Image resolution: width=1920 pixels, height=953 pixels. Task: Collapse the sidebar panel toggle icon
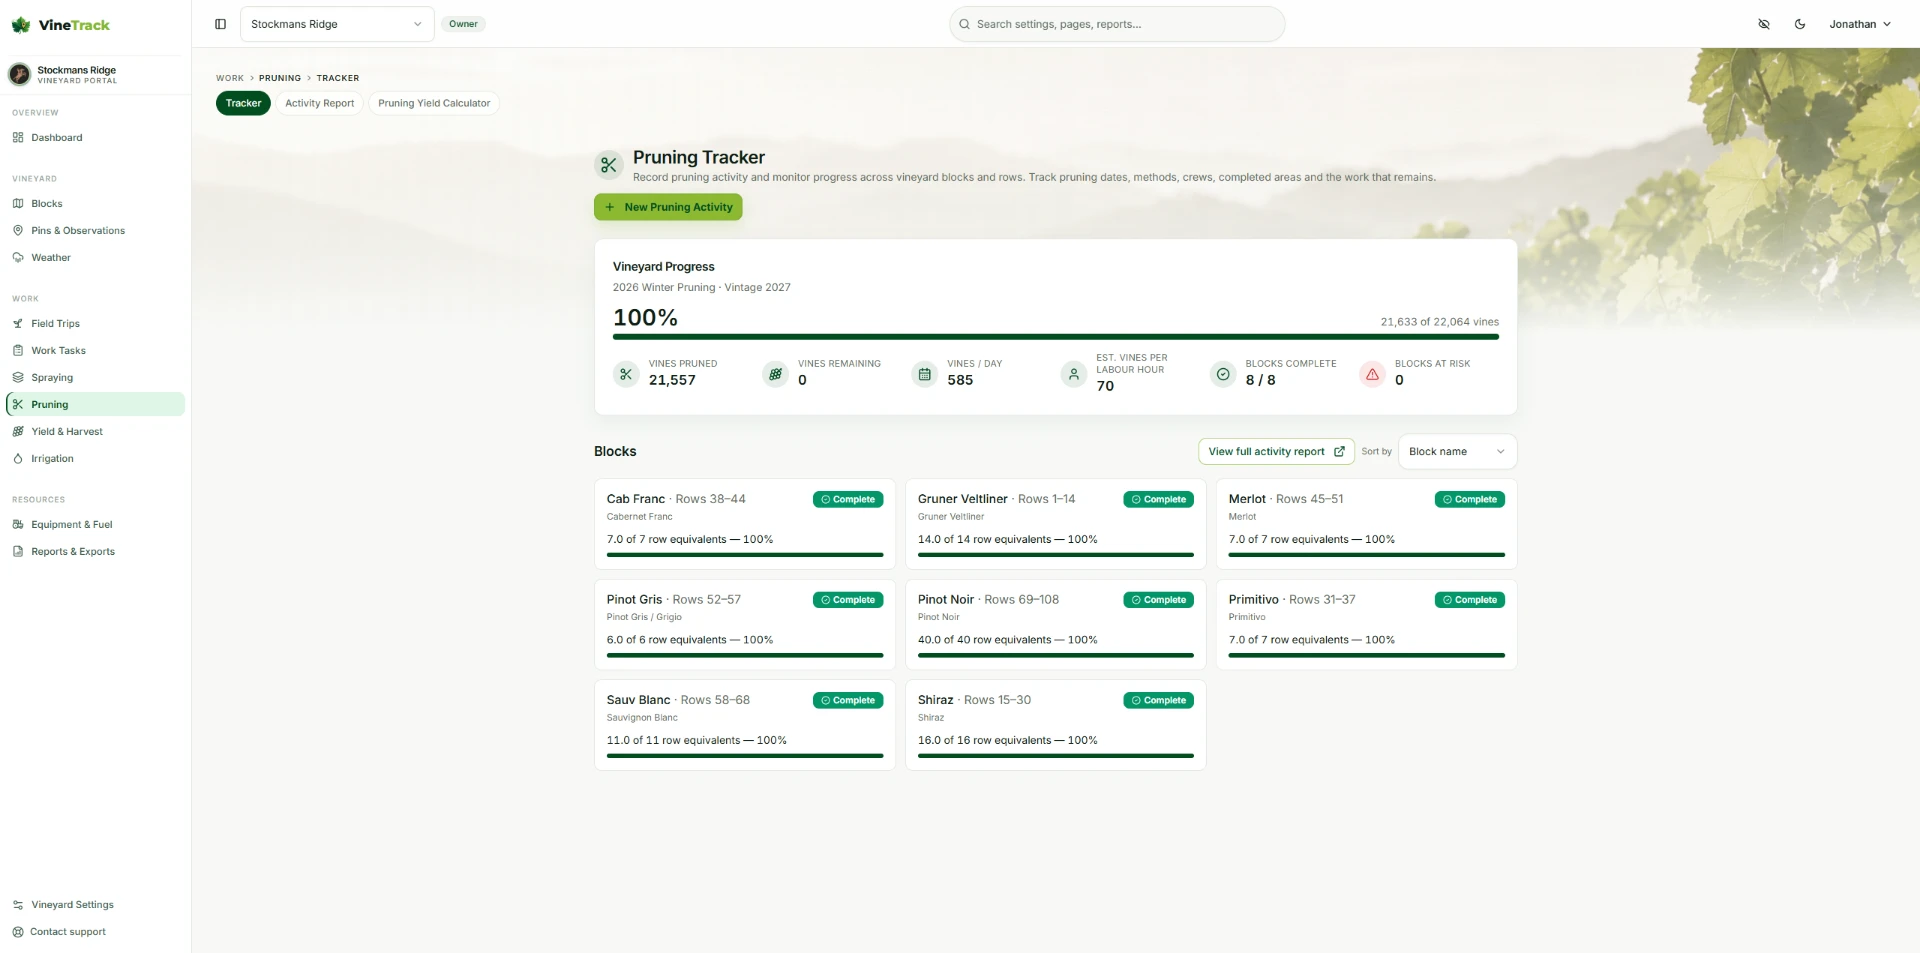(221, 24)
